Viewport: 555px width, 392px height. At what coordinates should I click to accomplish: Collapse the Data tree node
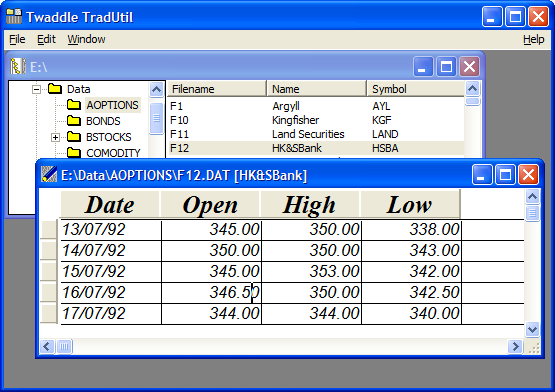click(x=36, y=89)
